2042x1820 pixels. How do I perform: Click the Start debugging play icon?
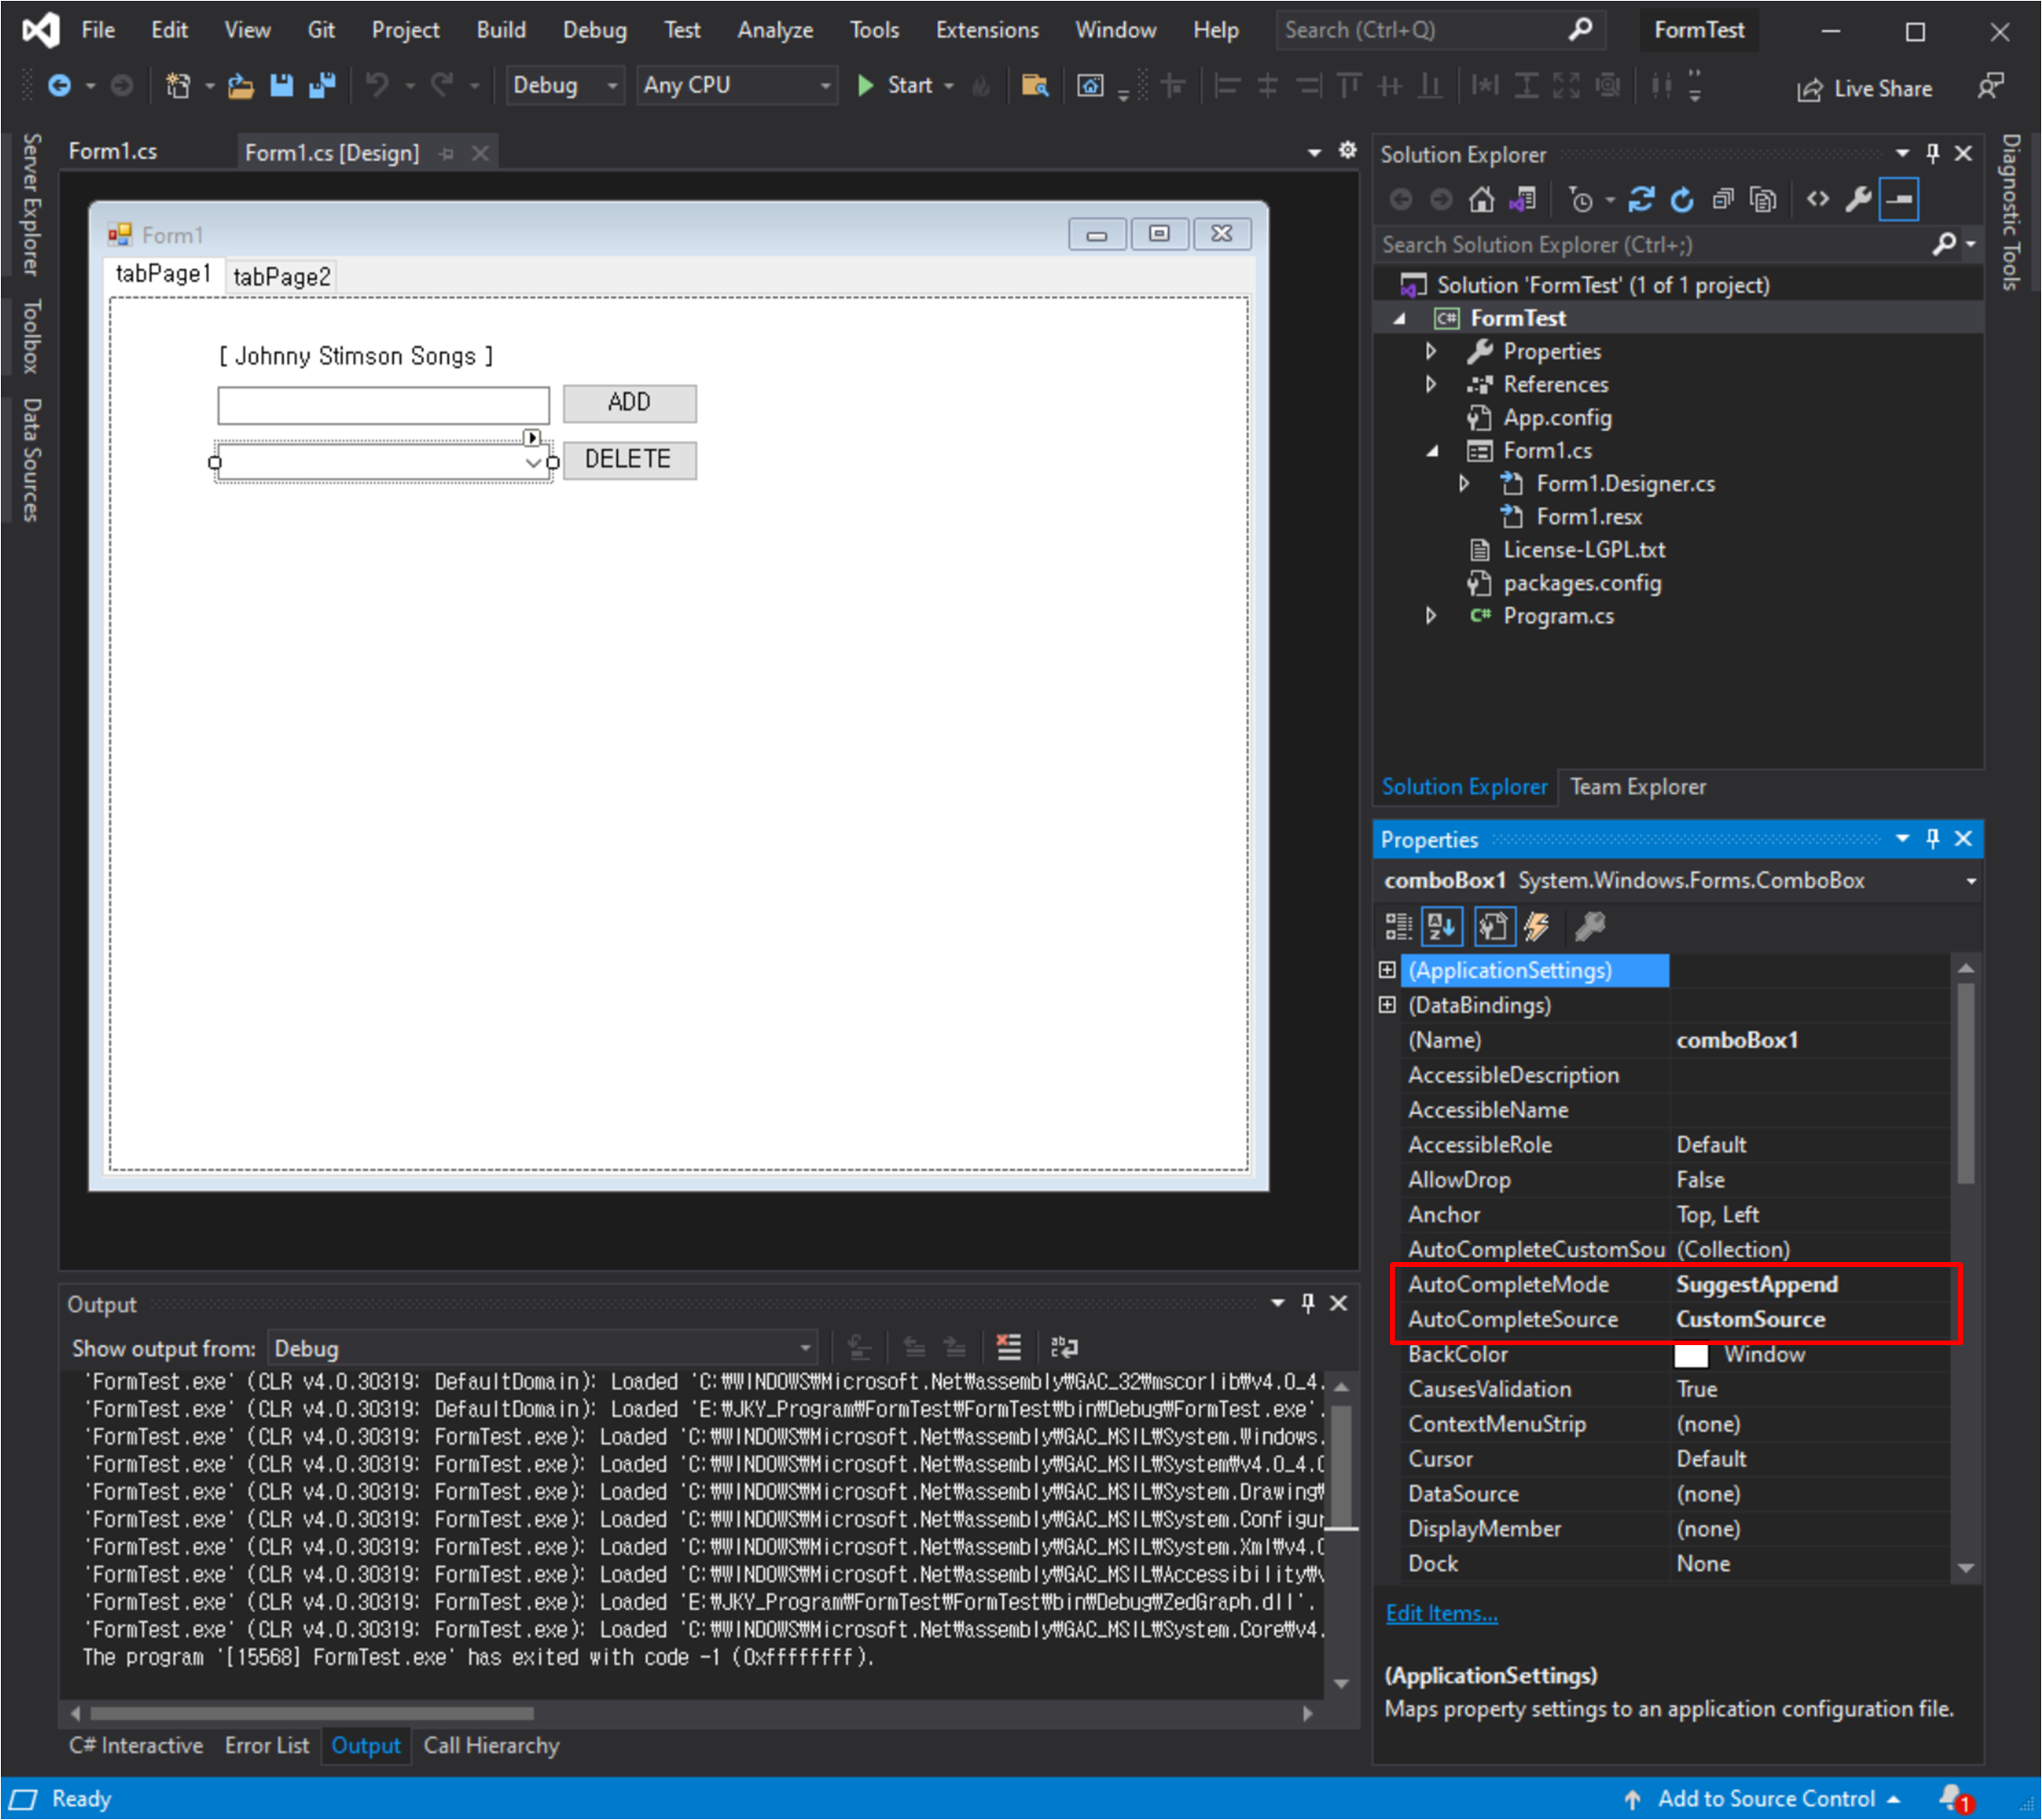(866, 86)
